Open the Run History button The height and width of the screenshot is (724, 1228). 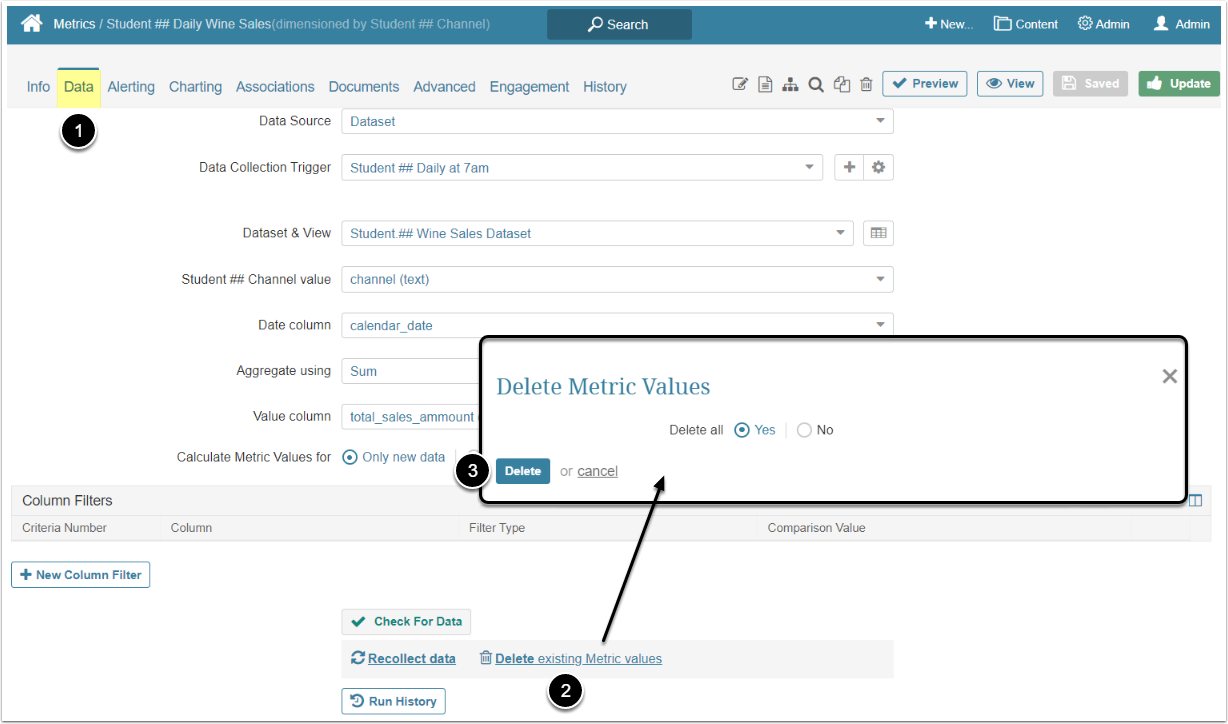point(393,701)
